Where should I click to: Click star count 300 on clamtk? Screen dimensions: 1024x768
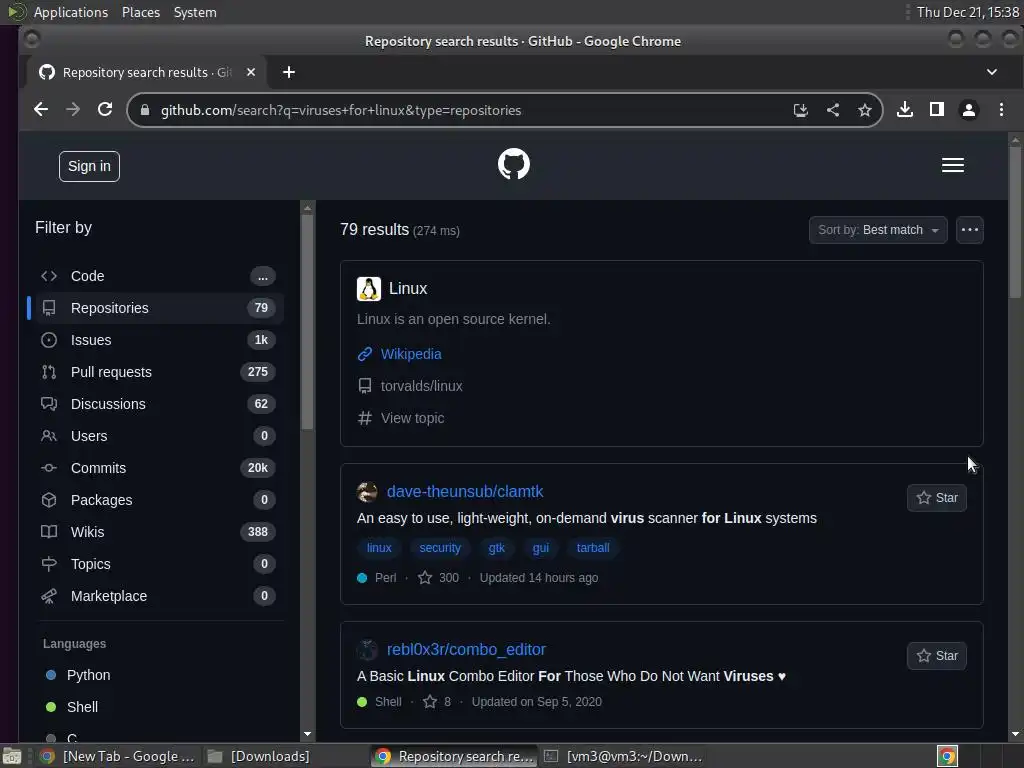click(x=439, y=578)
